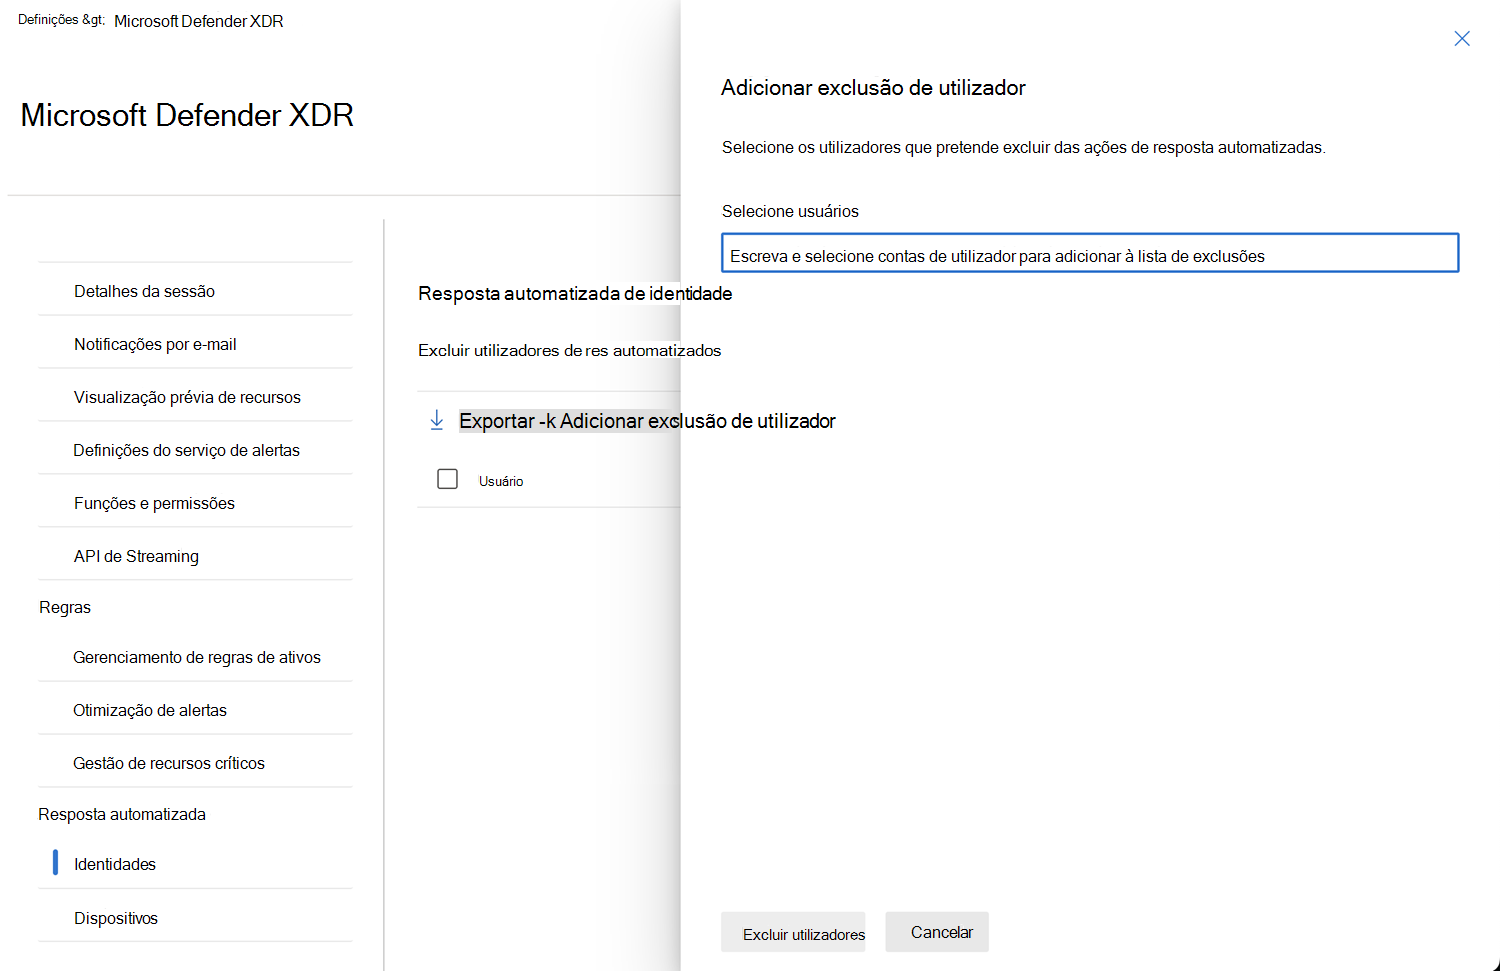
Task: Click the Exportar download arrow icon
Action: click(x=437, y=421)
